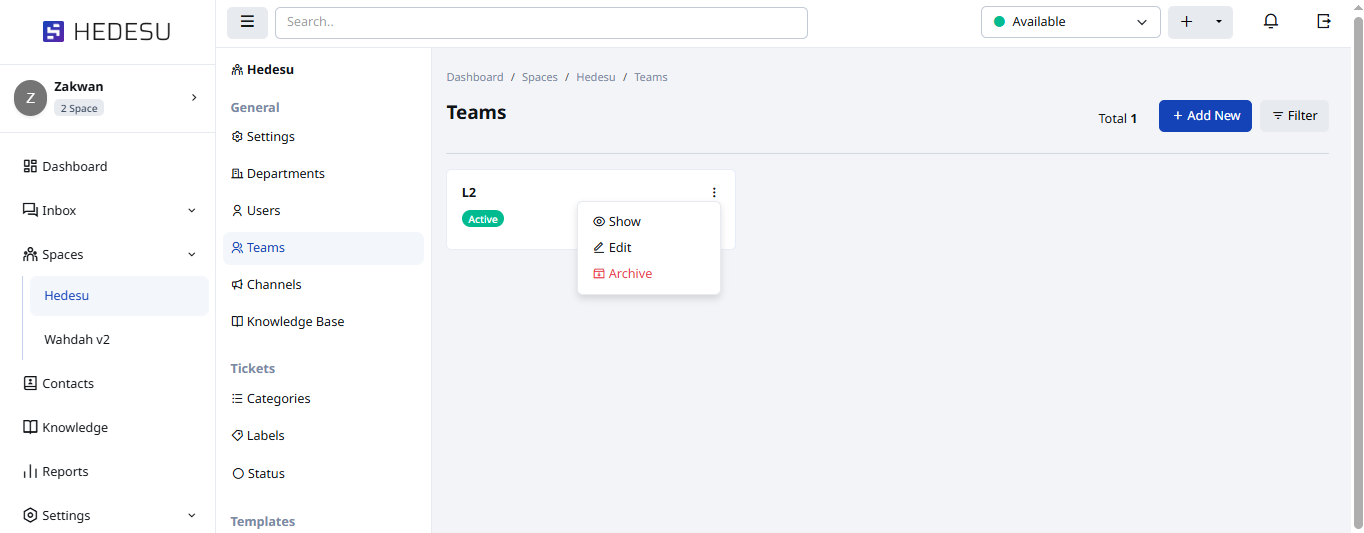Choose Archive in the team context menu
The width and height of the screenshot is (1364, 533).
(622, 274)
